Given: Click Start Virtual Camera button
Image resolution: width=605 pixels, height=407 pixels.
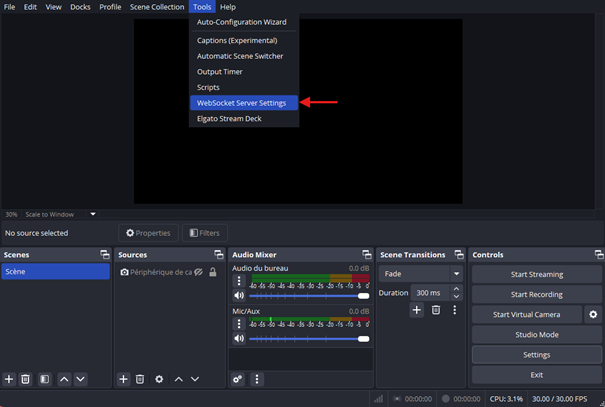Looking at the screenshot, I should (527, 314).
